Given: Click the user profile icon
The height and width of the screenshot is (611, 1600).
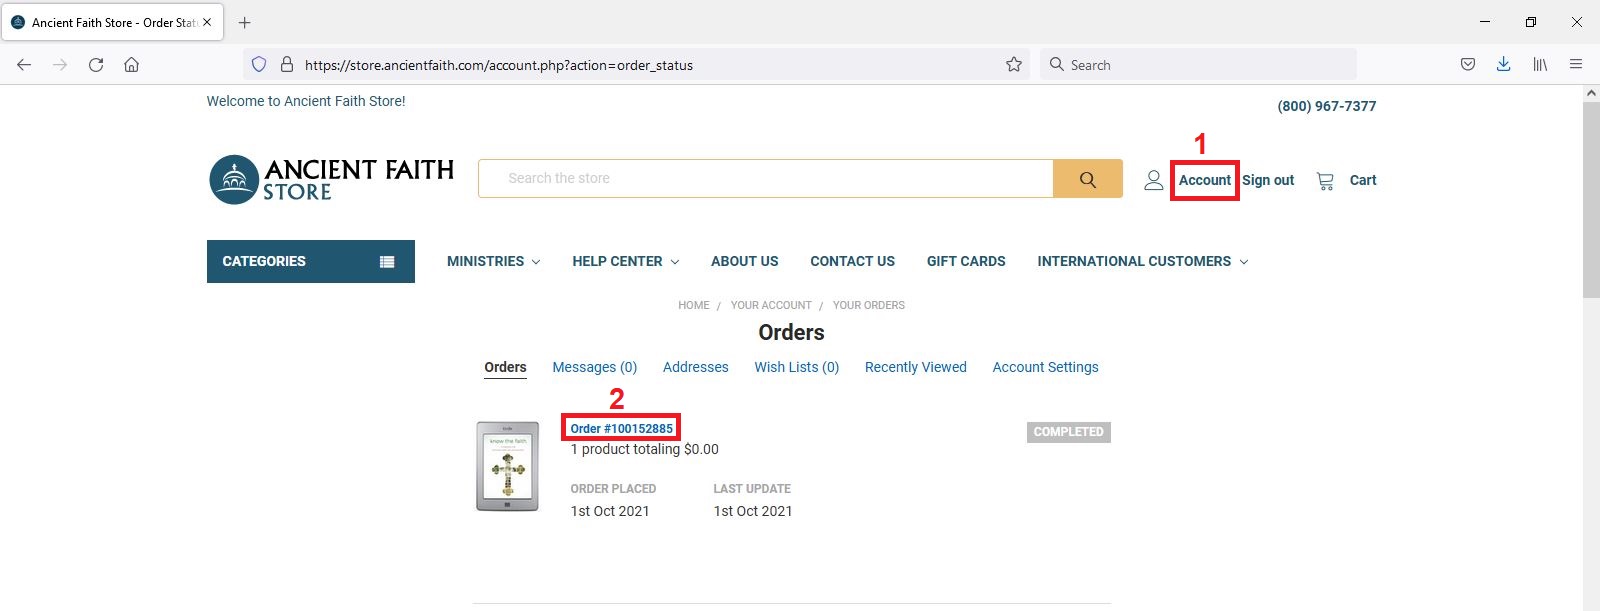Looking at the screenshot, I should pyautogui.click(x=1153, y=180).
